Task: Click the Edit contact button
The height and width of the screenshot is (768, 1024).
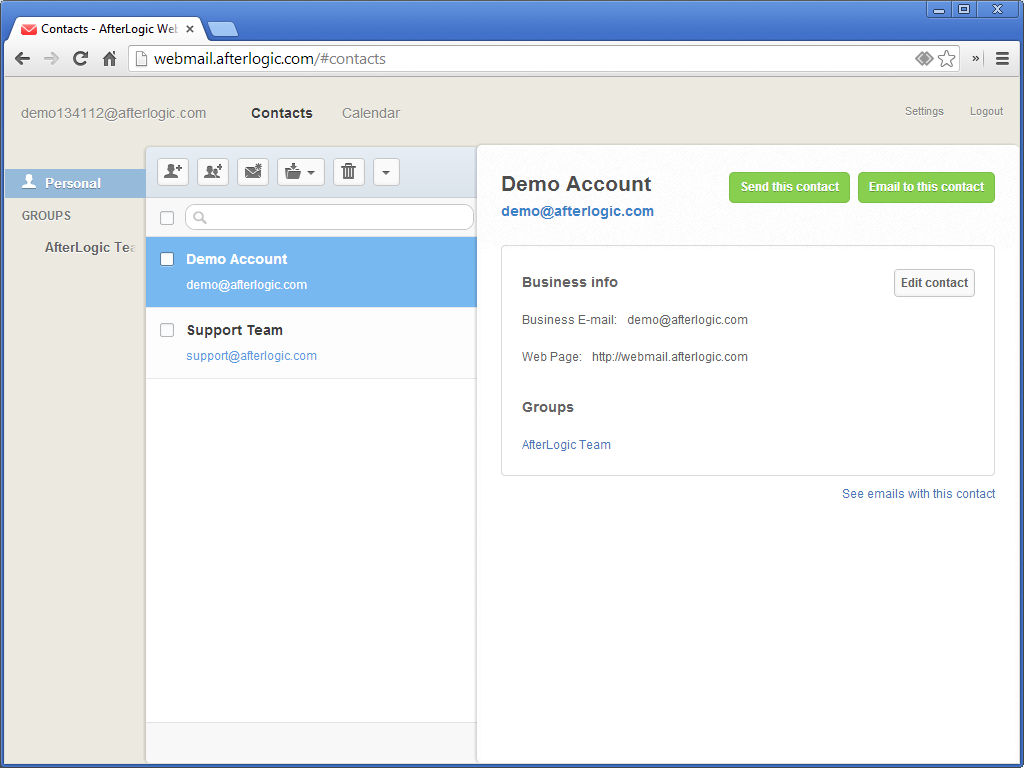Action: (x=935, y=283)
